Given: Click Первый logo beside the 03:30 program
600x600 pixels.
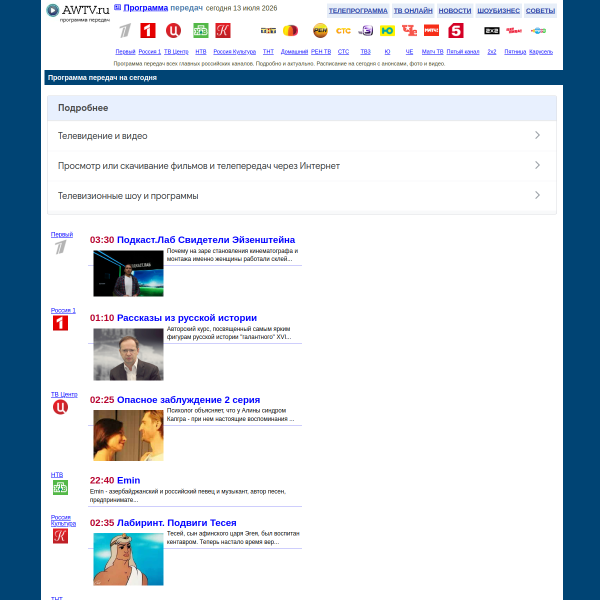Looking at the screenshot, I should pos(60,247).
